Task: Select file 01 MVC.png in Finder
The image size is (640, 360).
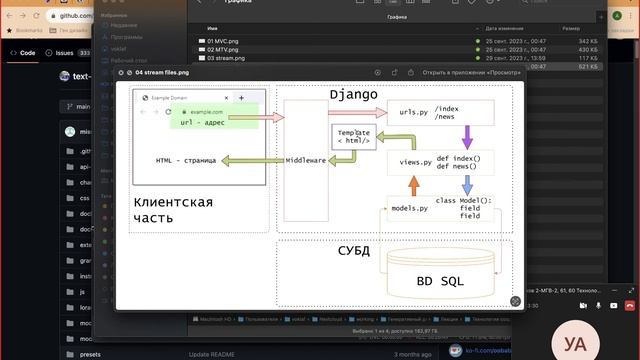Action: pos(222,41)
